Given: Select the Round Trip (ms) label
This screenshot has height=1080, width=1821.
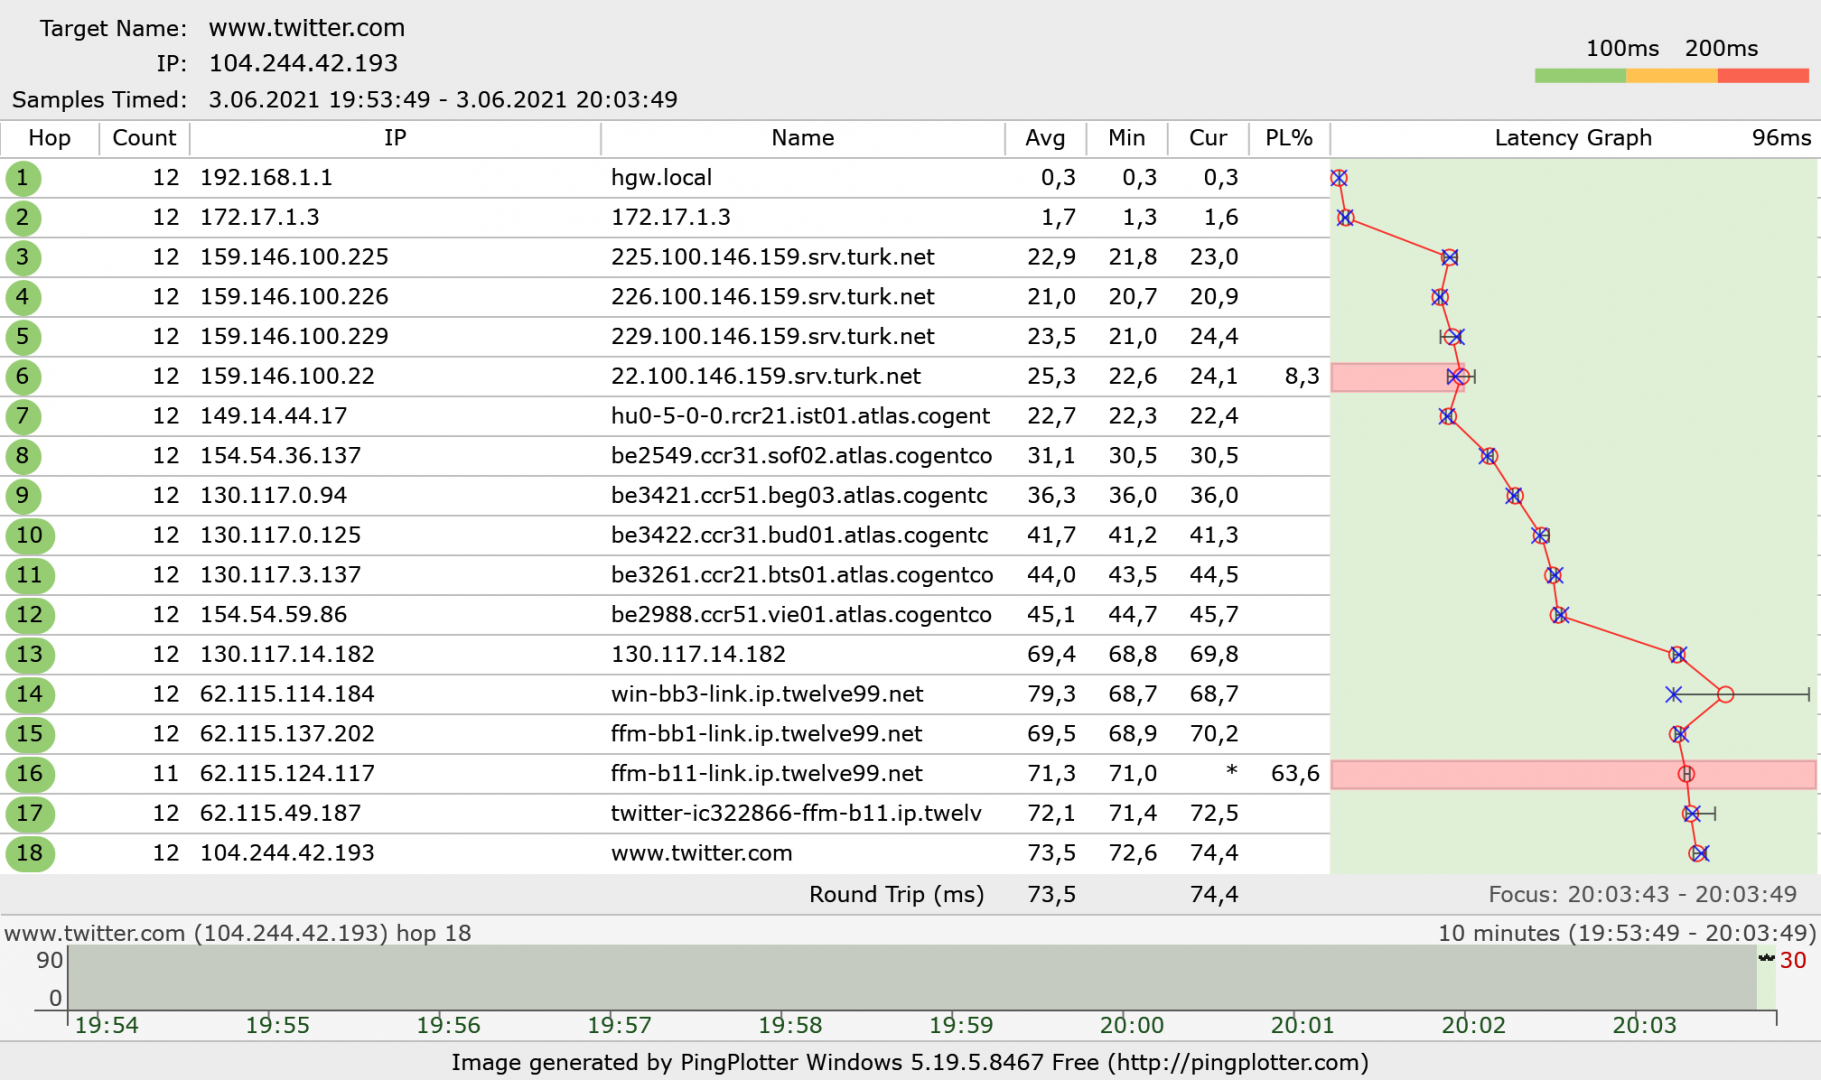Looking at the screenshot, I should tap(896, 894).
